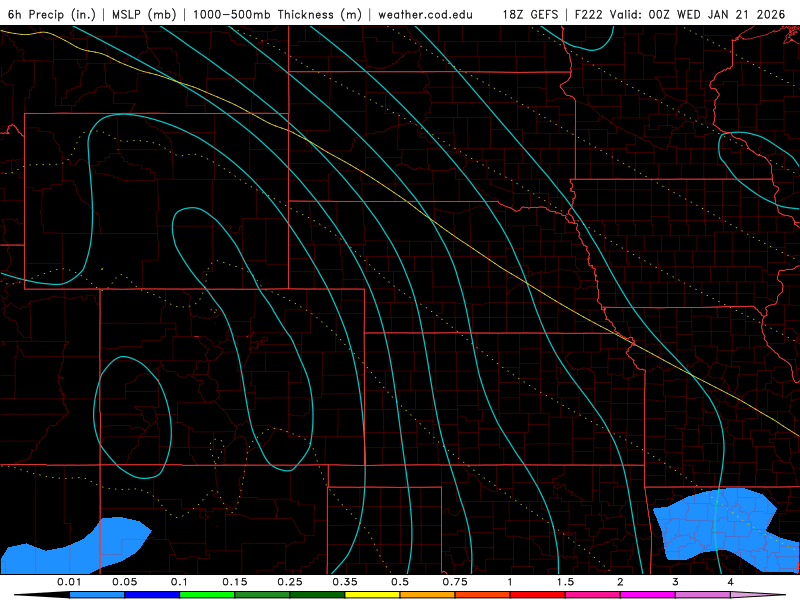Viewport: 800px width, 600px height.
Task: Click the hot pink 1.5–2 legend swatch
Action: (593, 595)
